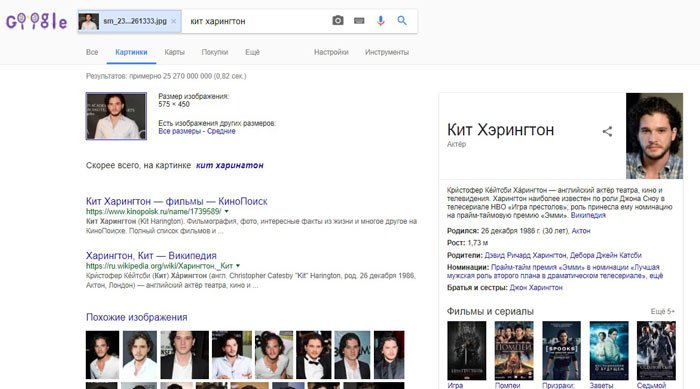
Task: Open Заветы movie poster
Action: (609, 351)
